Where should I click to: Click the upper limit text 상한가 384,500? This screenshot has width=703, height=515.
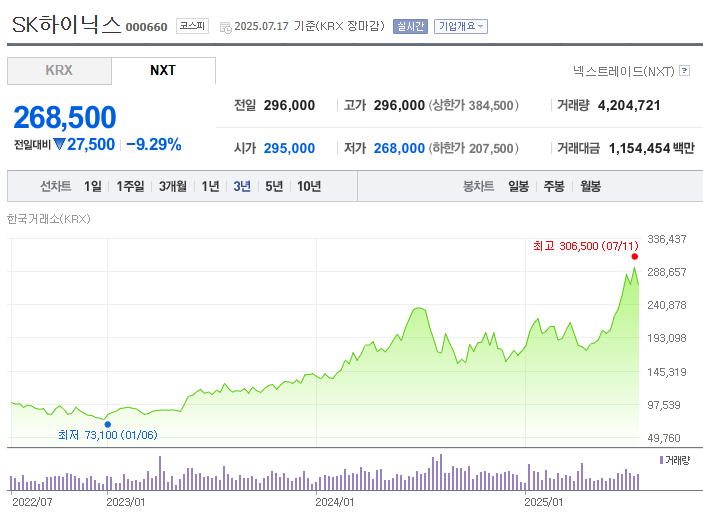(x=473, y=105)
